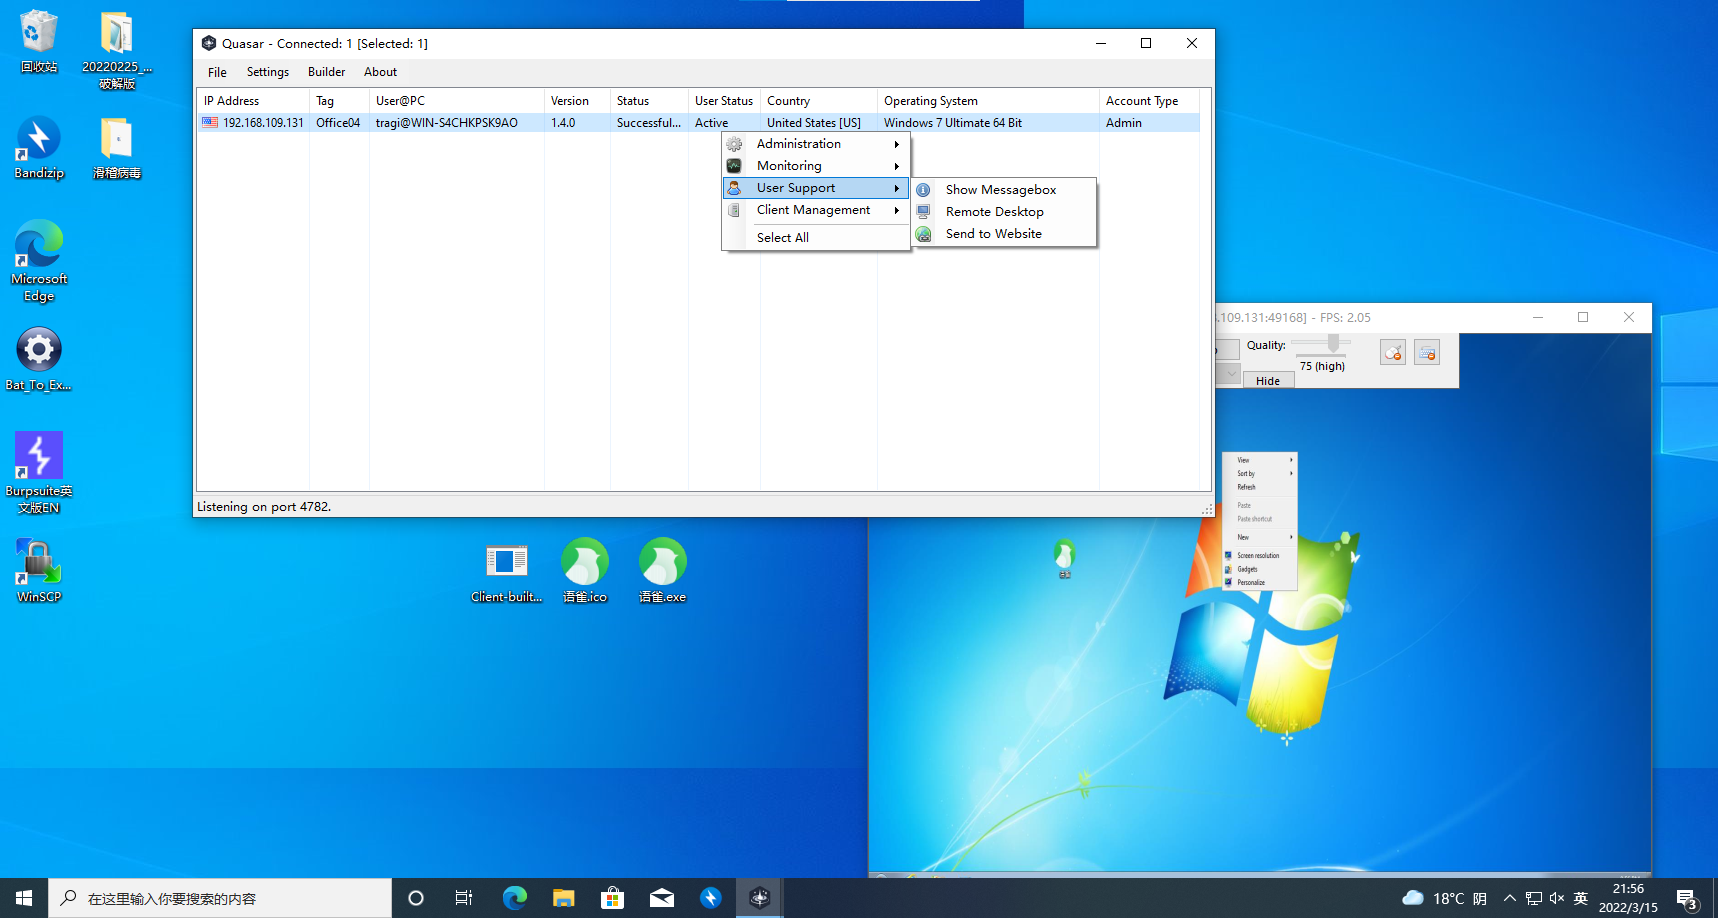Open the Settings menu
1718x918 pixels.
coord(267,72)
